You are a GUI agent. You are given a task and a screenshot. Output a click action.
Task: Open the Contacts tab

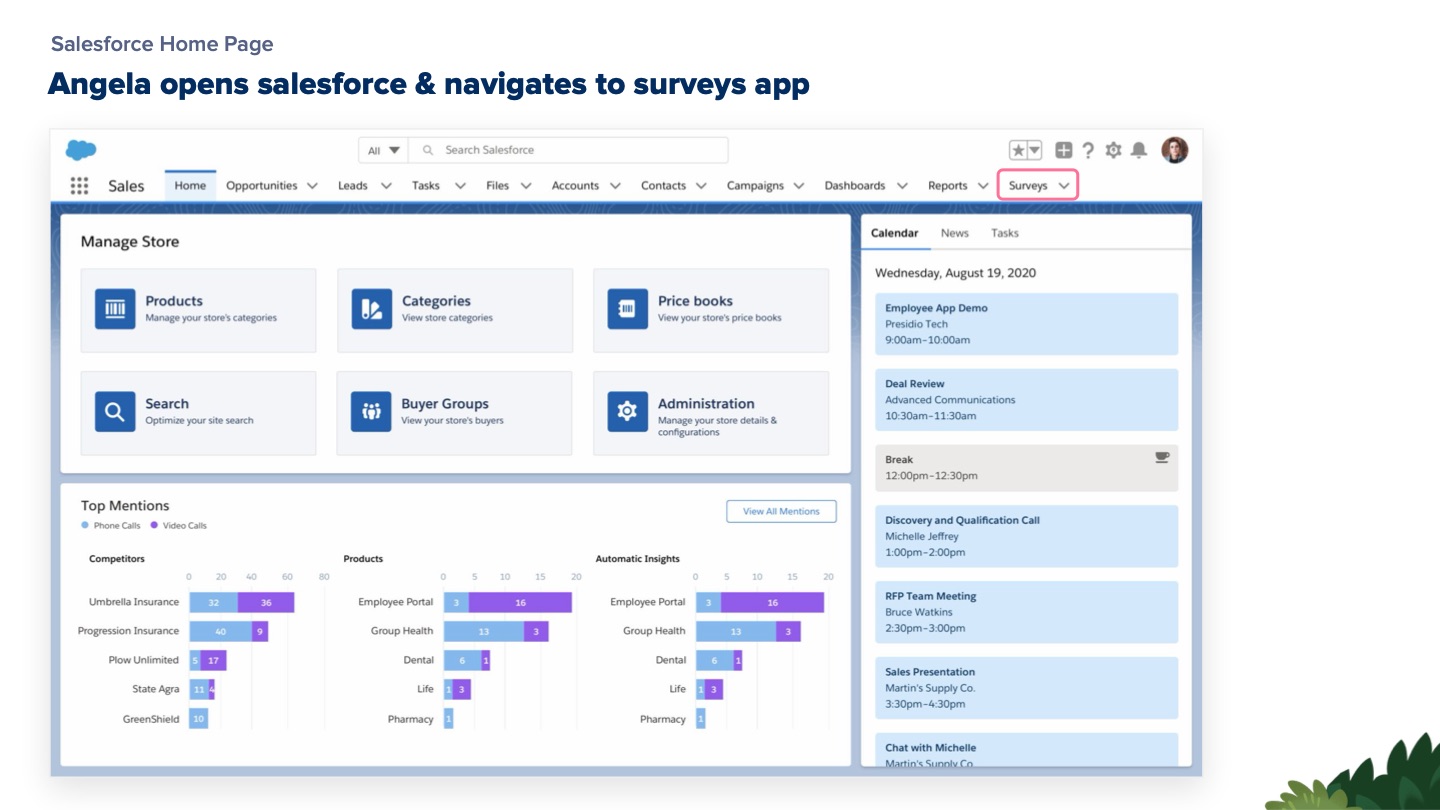click(663, 186)
